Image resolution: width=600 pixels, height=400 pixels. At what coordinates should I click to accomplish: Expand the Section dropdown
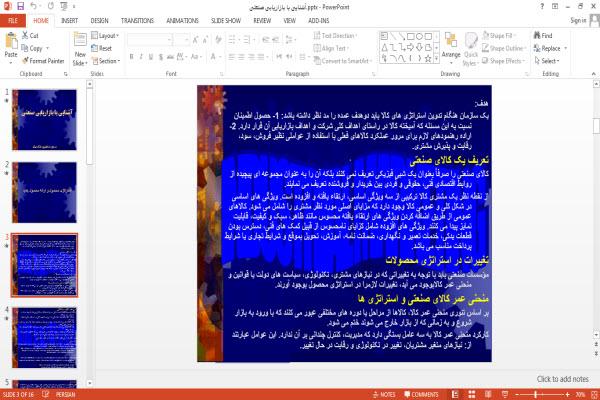pos(106,61)
